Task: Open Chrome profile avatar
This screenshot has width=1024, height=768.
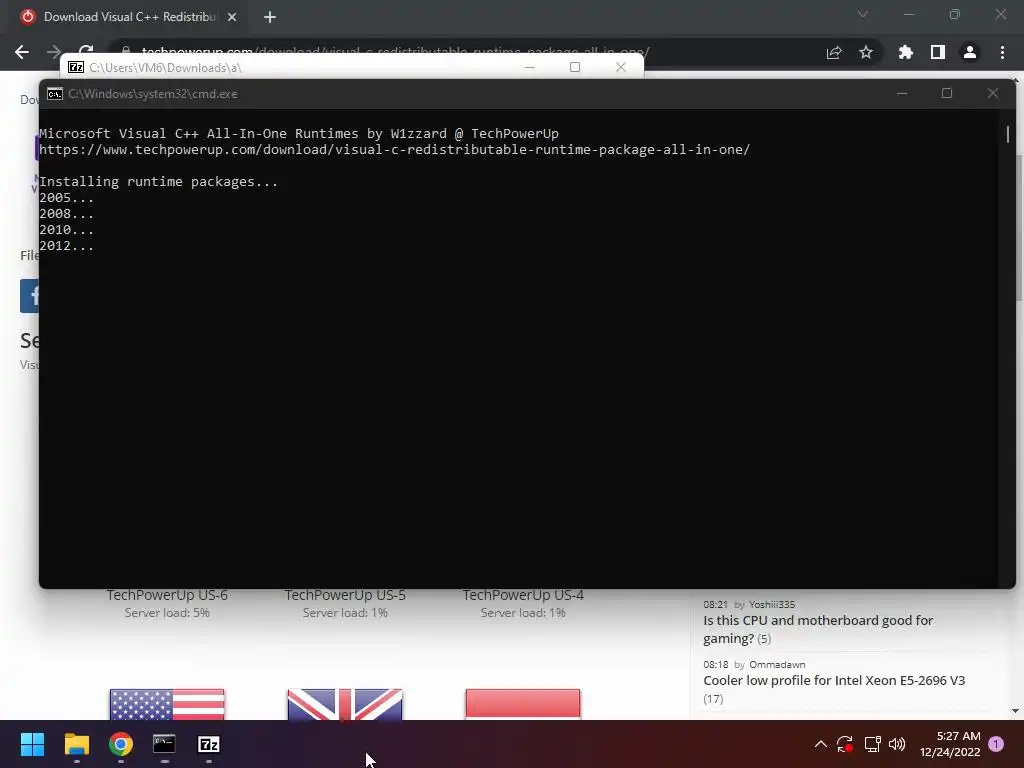Action: 970,52
